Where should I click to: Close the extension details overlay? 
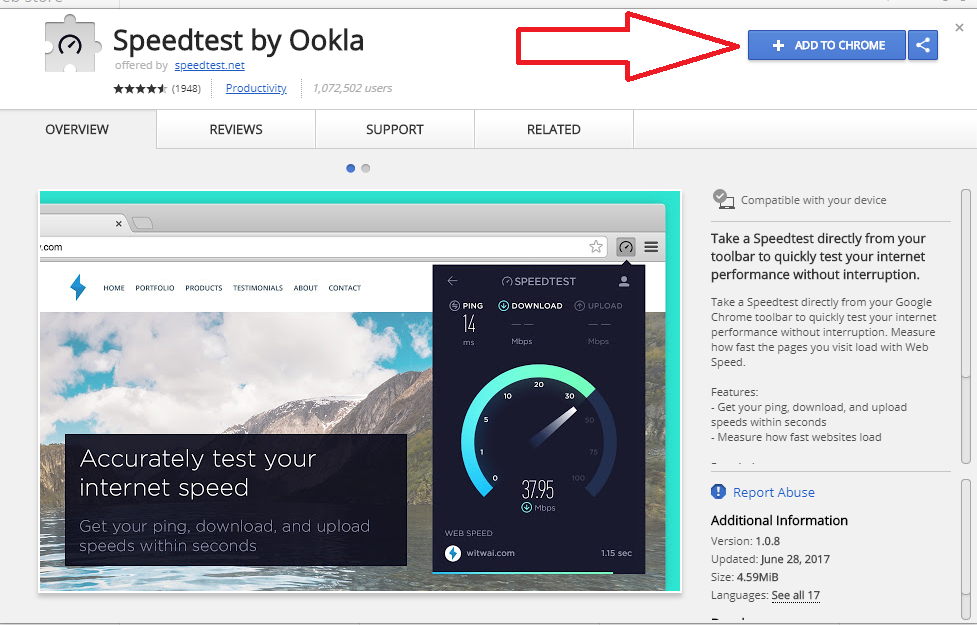(x=960, y=27)
